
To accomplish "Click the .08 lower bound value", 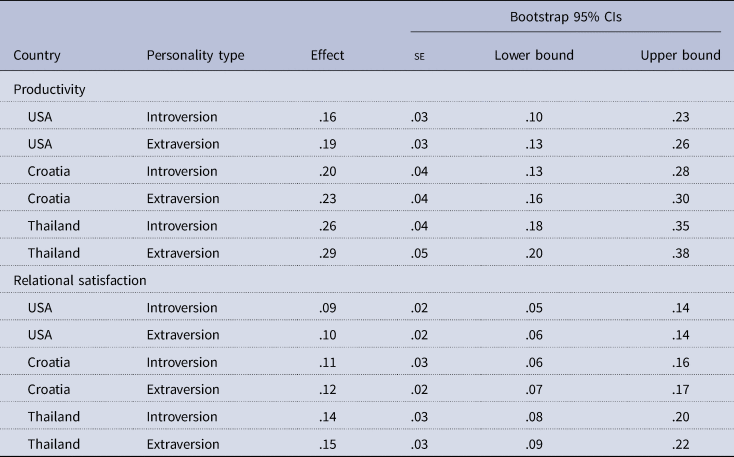I will (x=536, y=416).
